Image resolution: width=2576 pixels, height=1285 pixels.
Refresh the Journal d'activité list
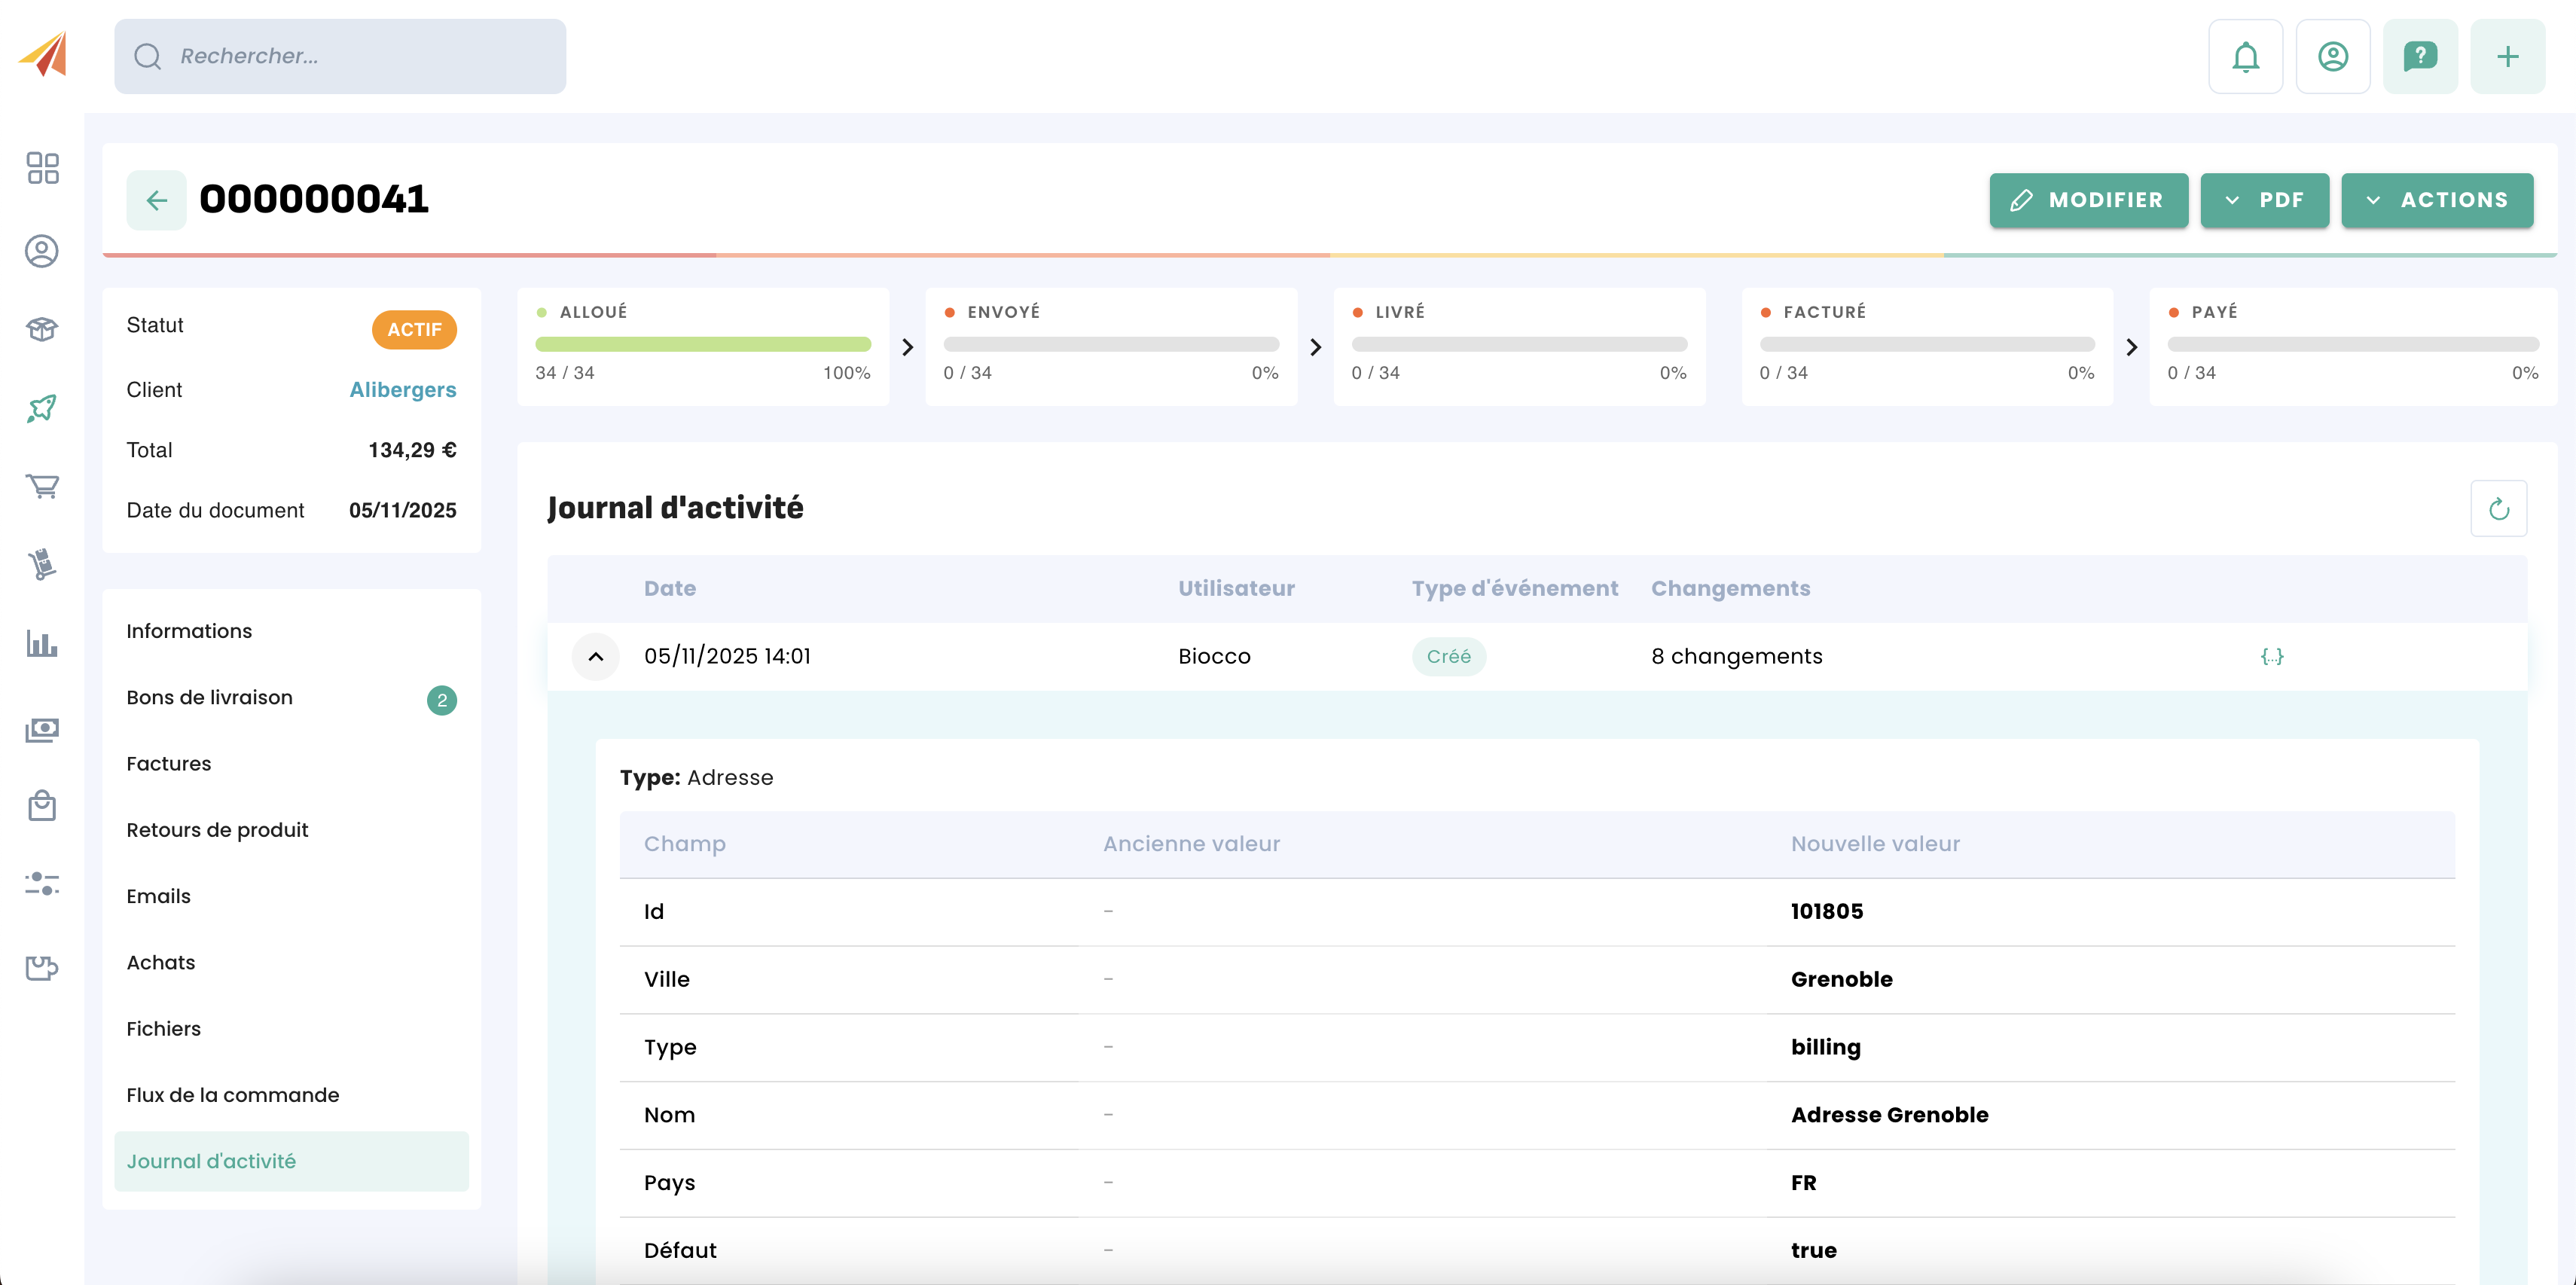pos(2498,509)
